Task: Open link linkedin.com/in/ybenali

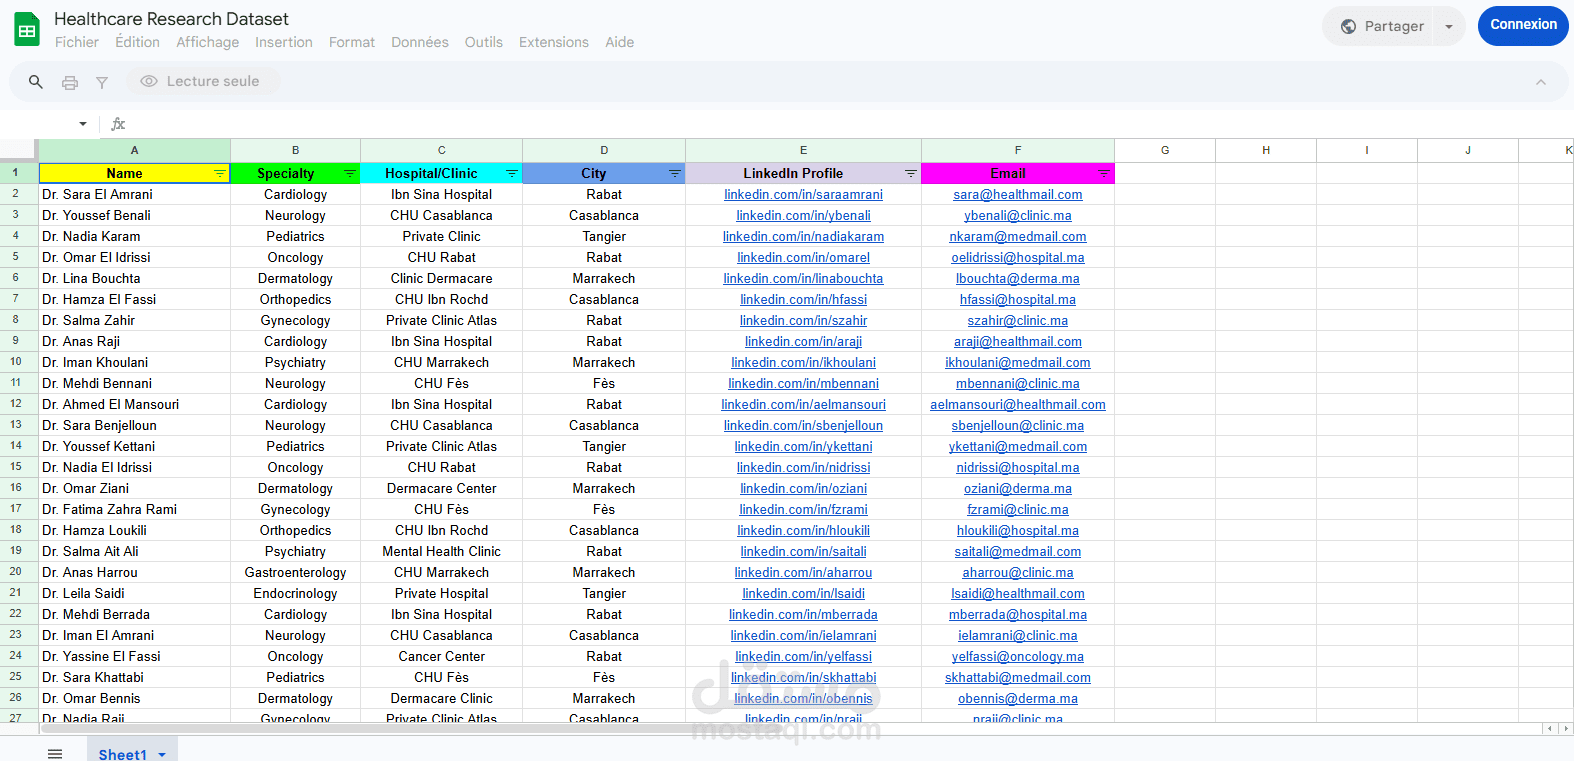Action: pyautogui.click(x=803, y=216)
